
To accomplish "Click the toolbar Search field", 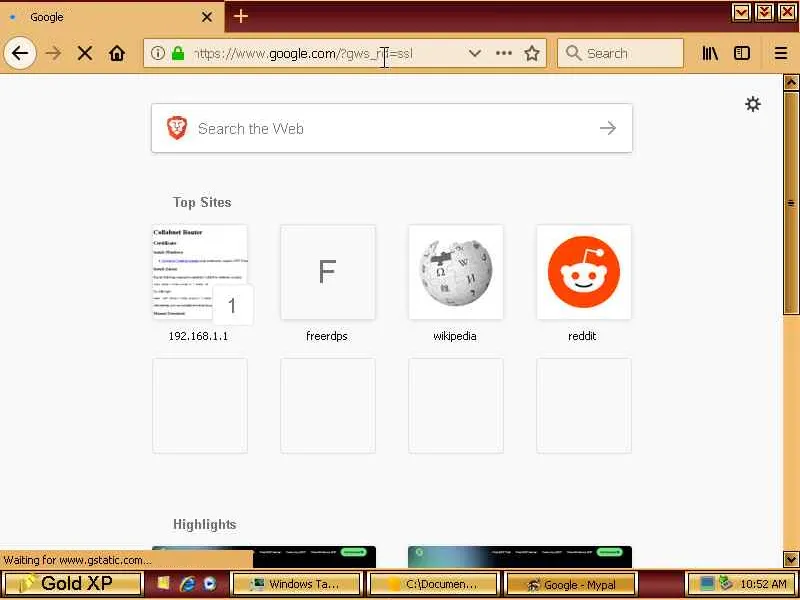I will point(620,53).
